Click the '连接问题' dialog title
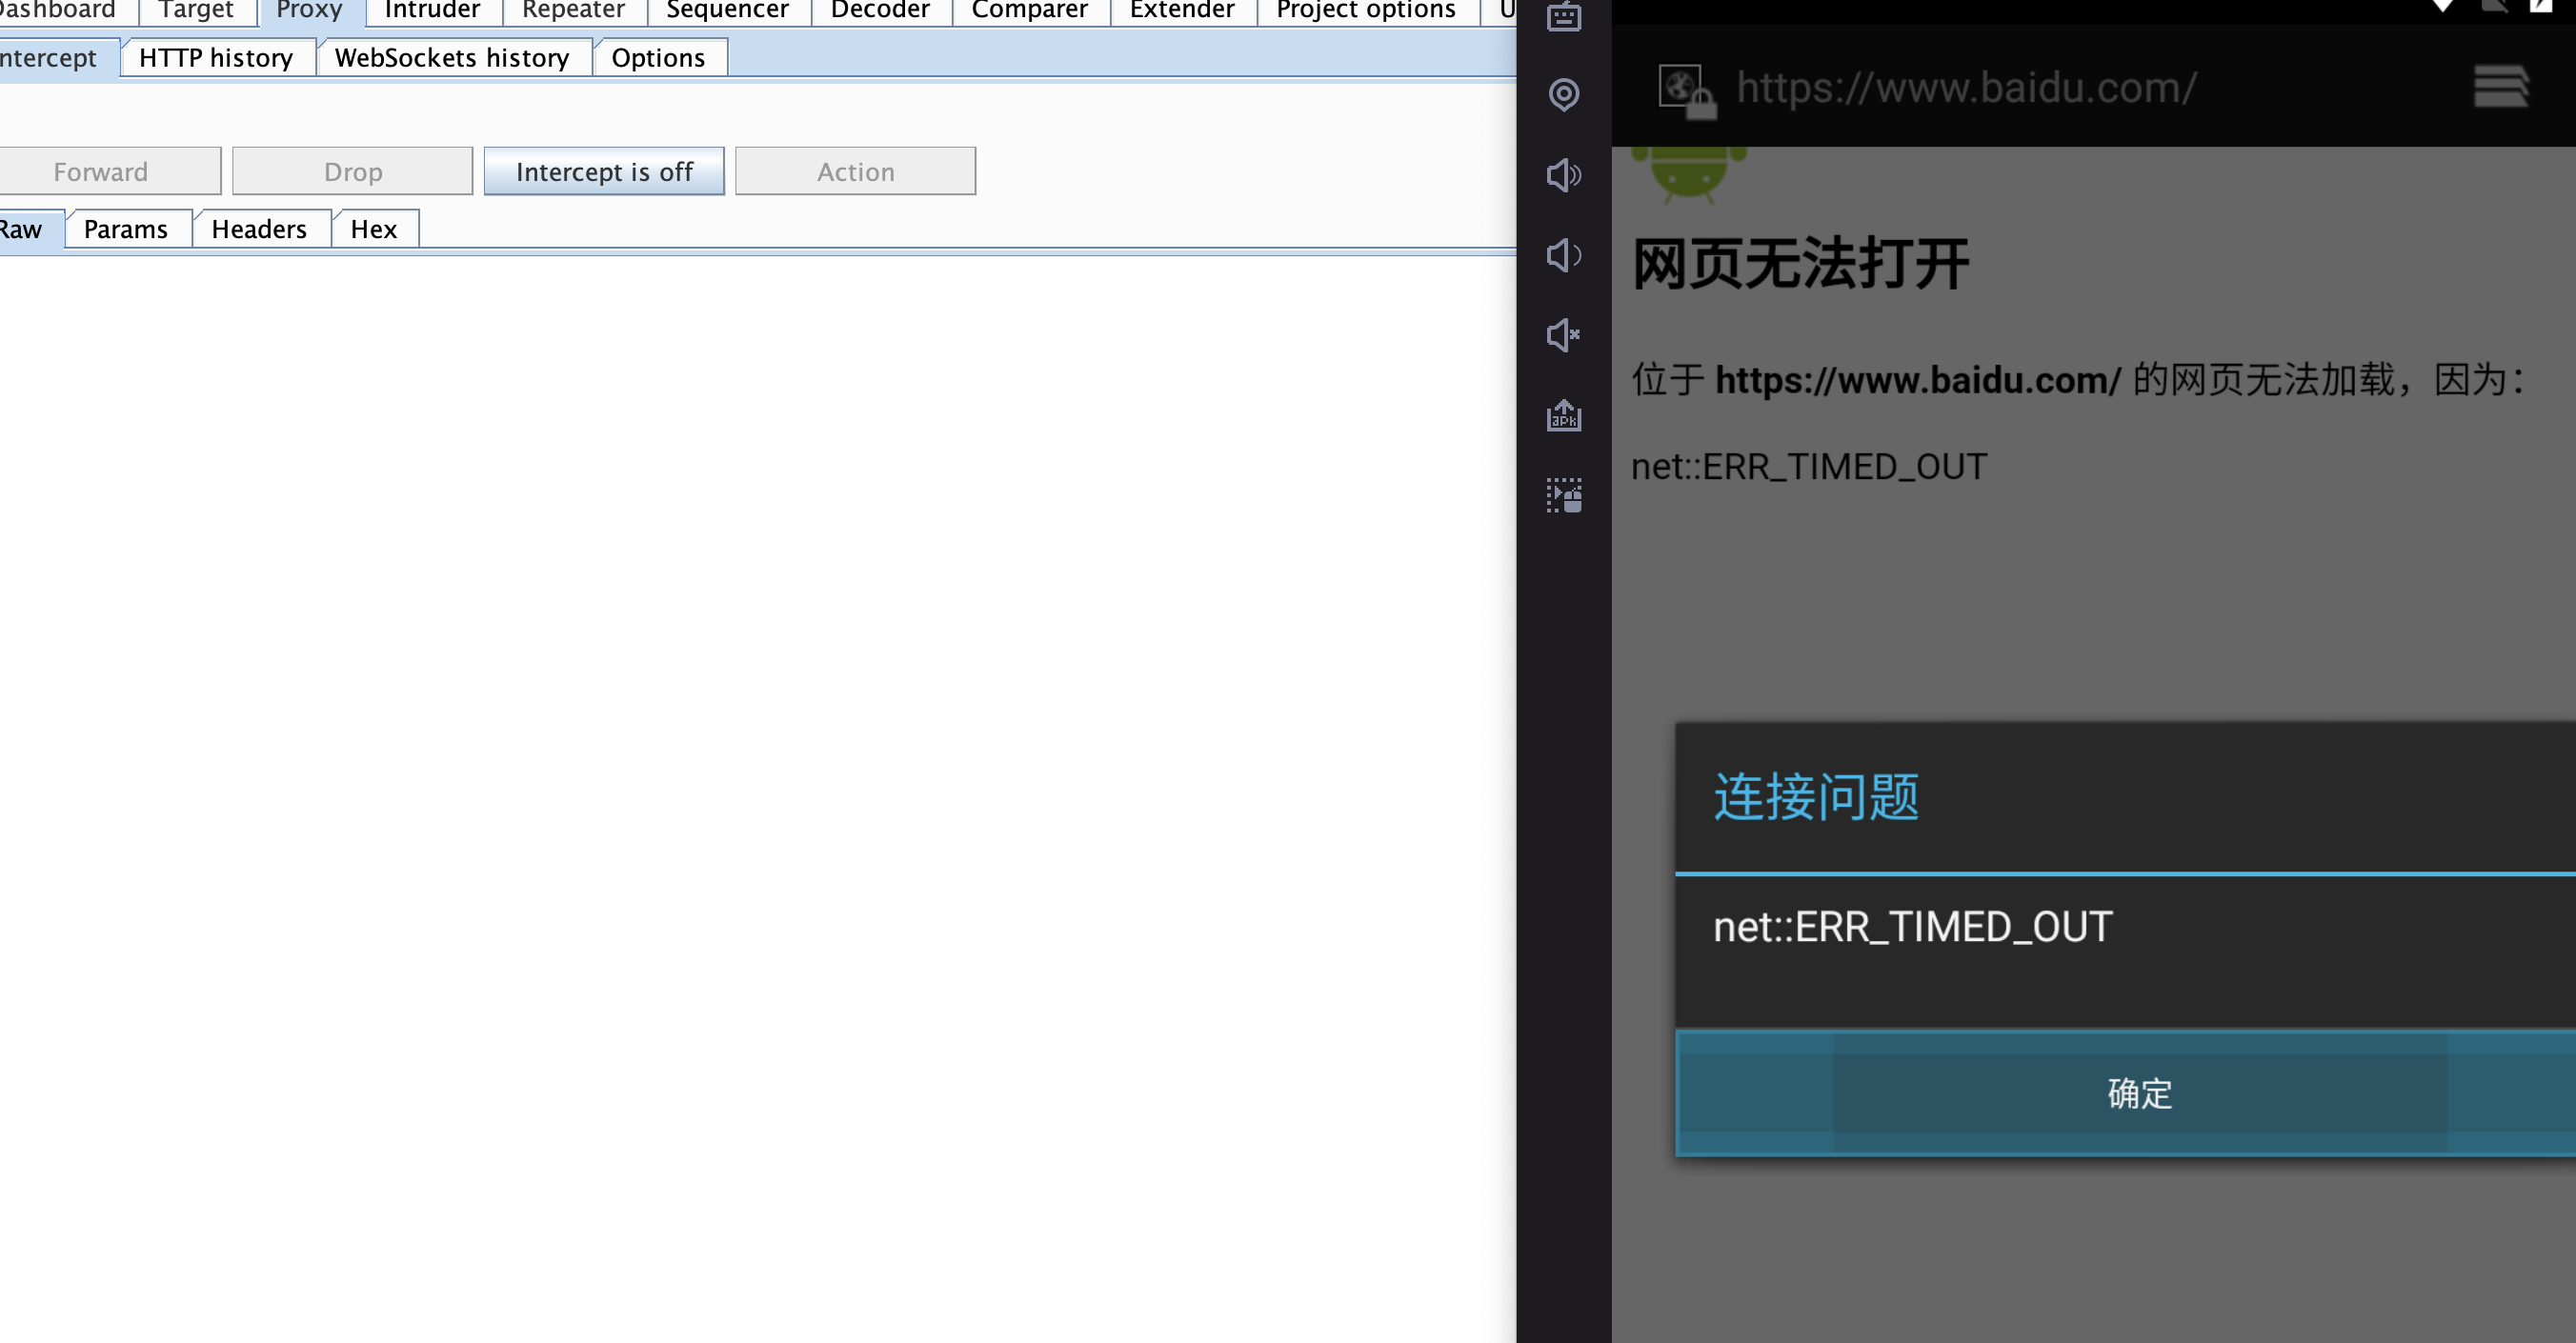The image size is (2576, 1343). 1816,797
